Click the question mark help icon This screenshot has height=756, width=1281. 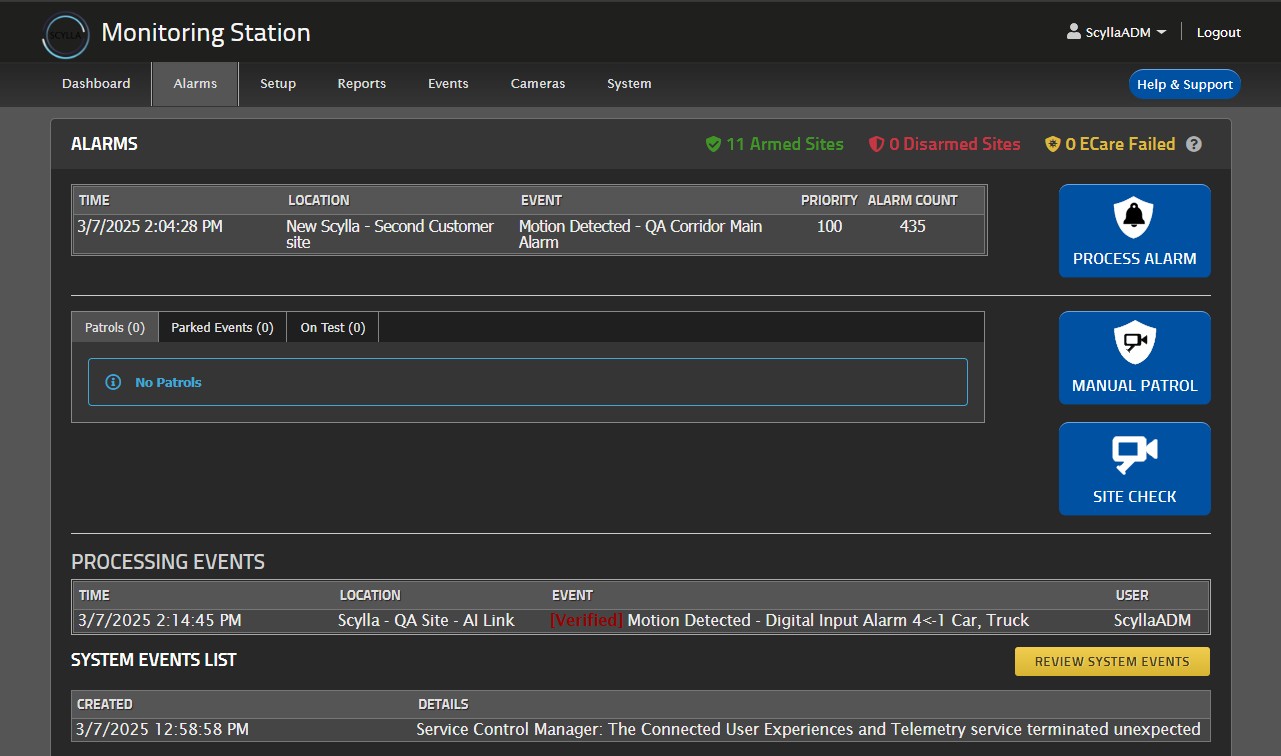click(x=1193, y=144)
